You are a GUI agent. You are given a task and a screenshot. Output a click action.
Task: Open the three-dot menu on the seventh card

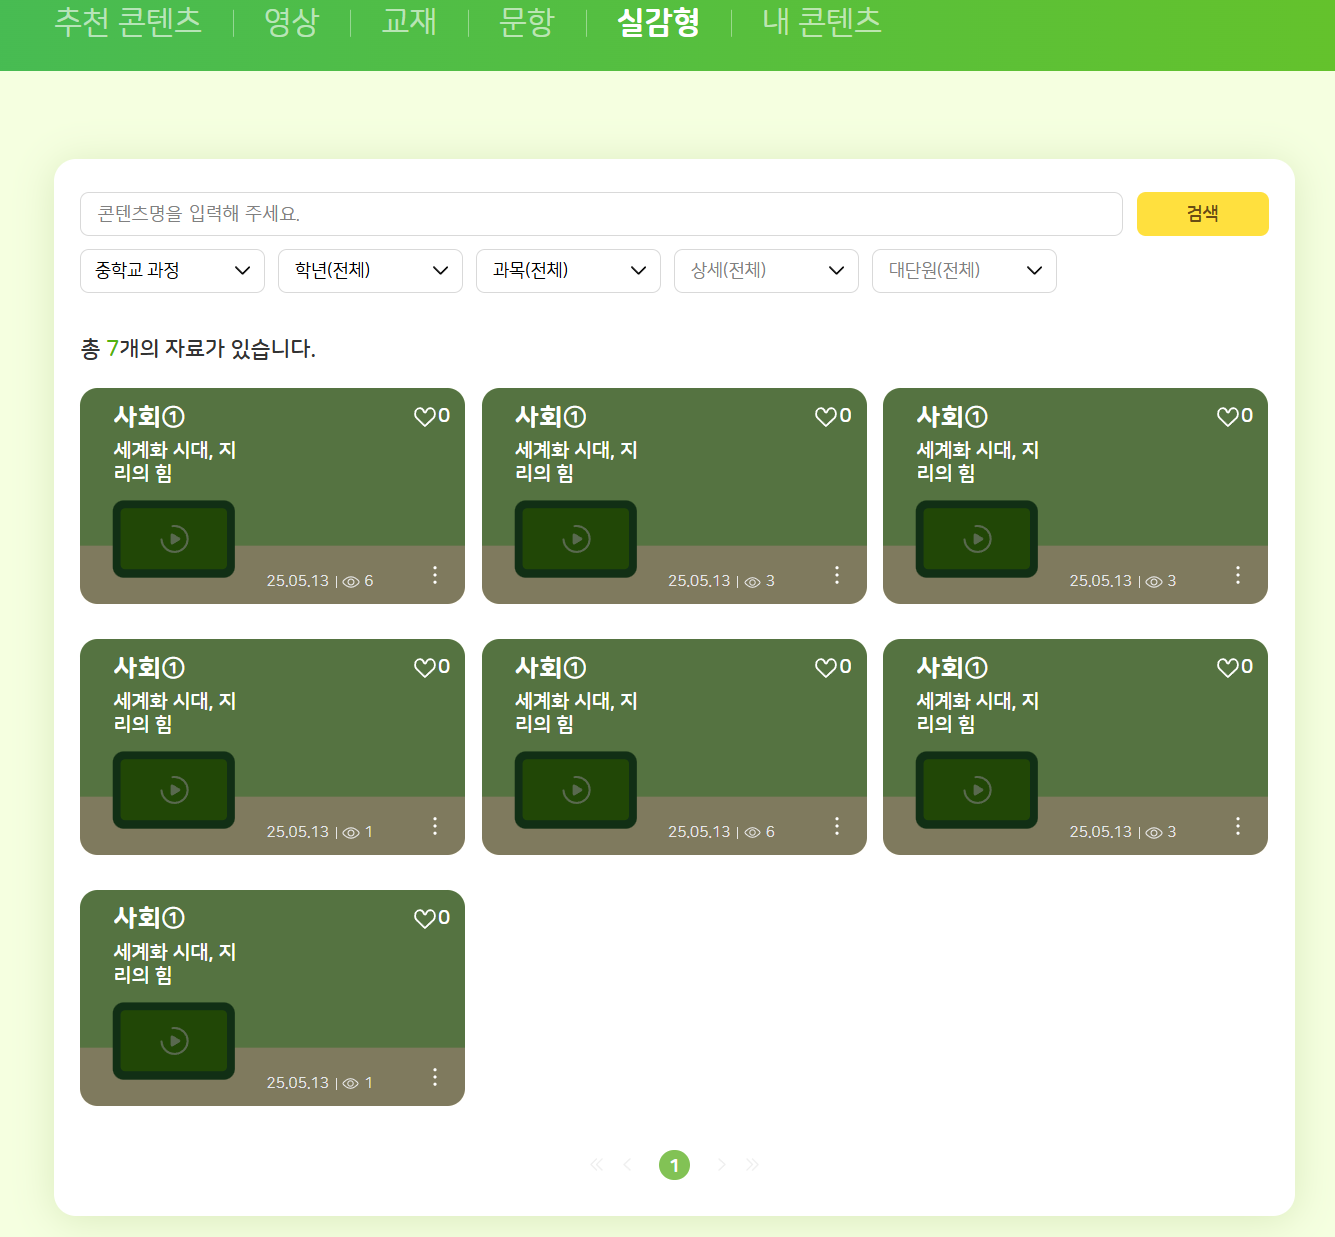point(435,1077)
